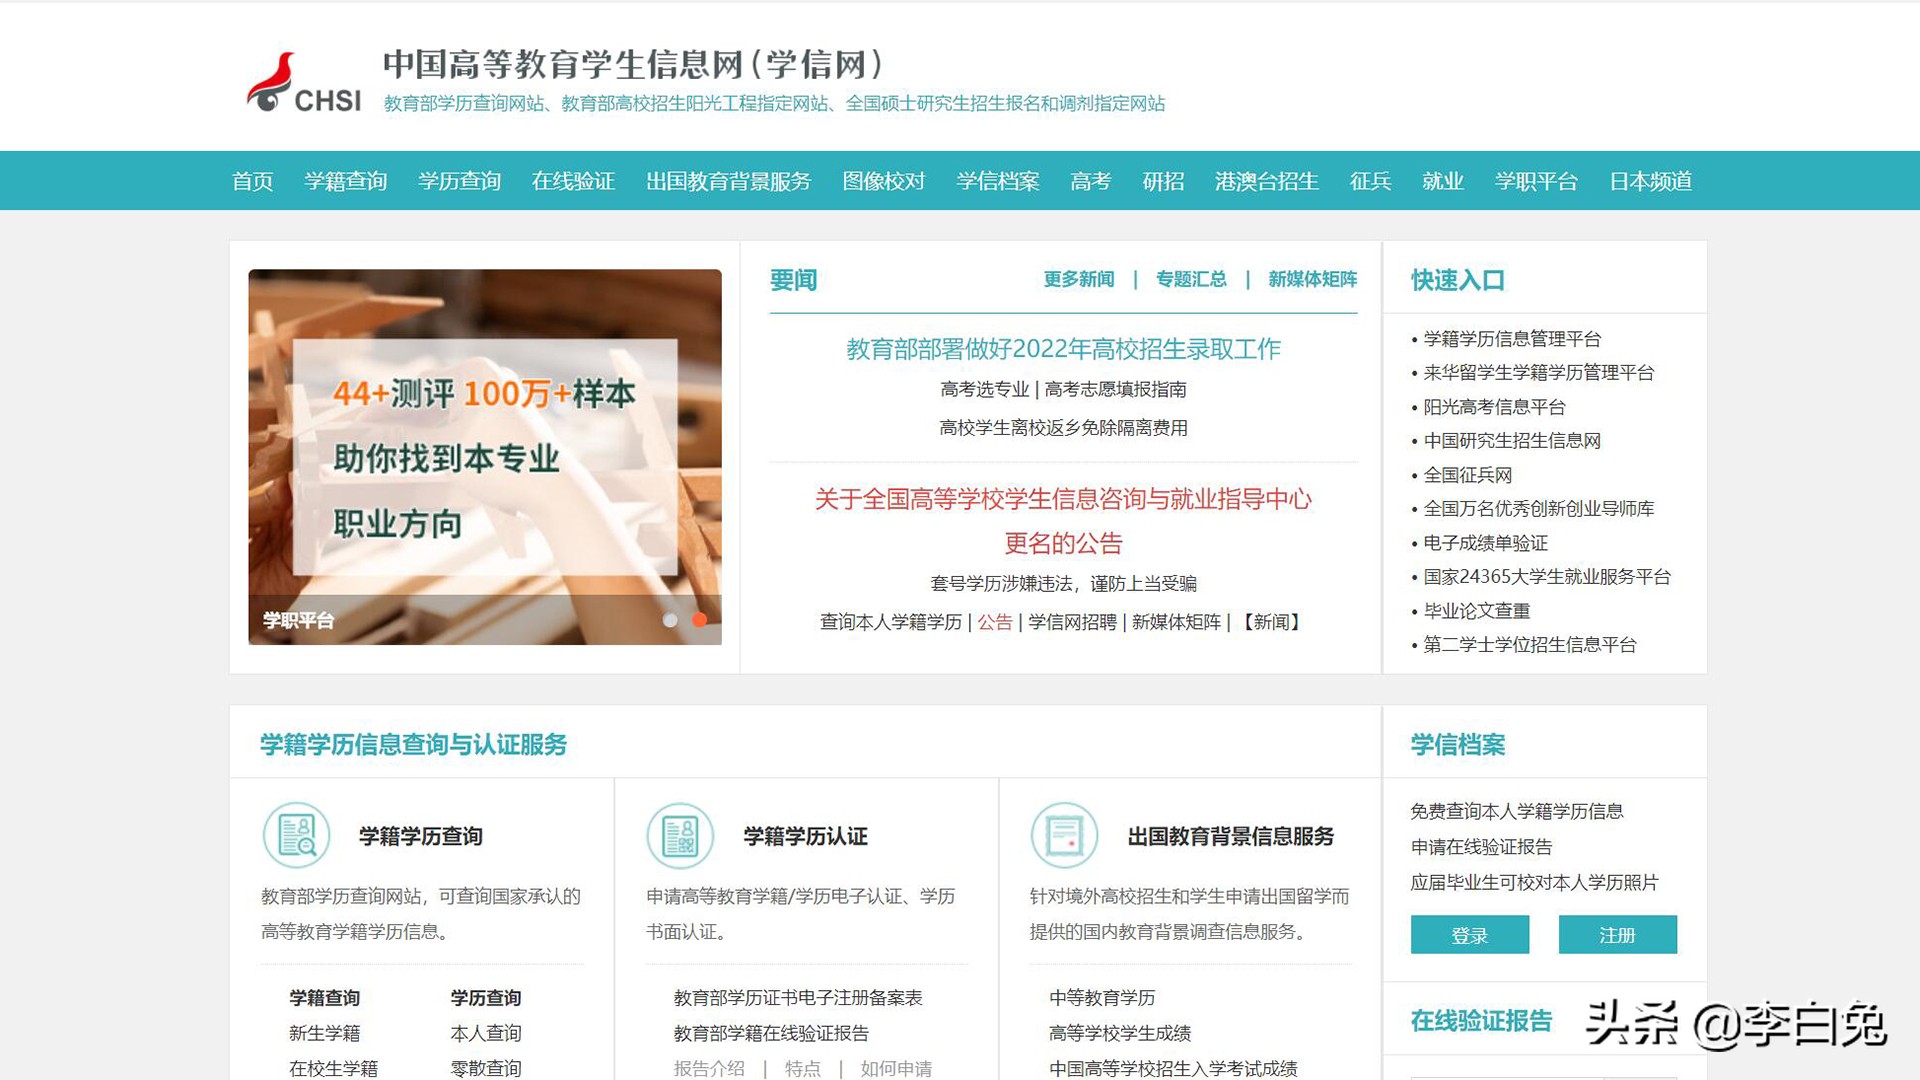Visit the 全国征兵网 quick entry

[1467, 475]
